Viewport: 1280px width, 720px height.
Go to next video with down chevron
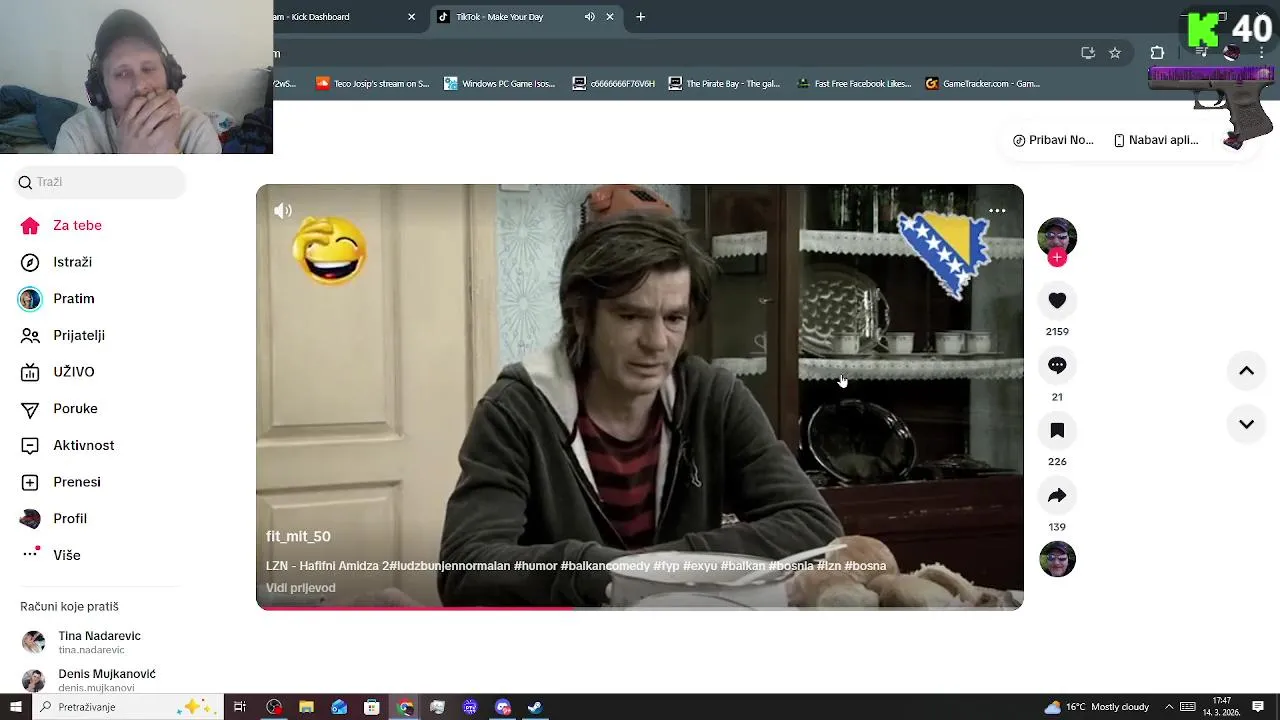(1246, 424)
